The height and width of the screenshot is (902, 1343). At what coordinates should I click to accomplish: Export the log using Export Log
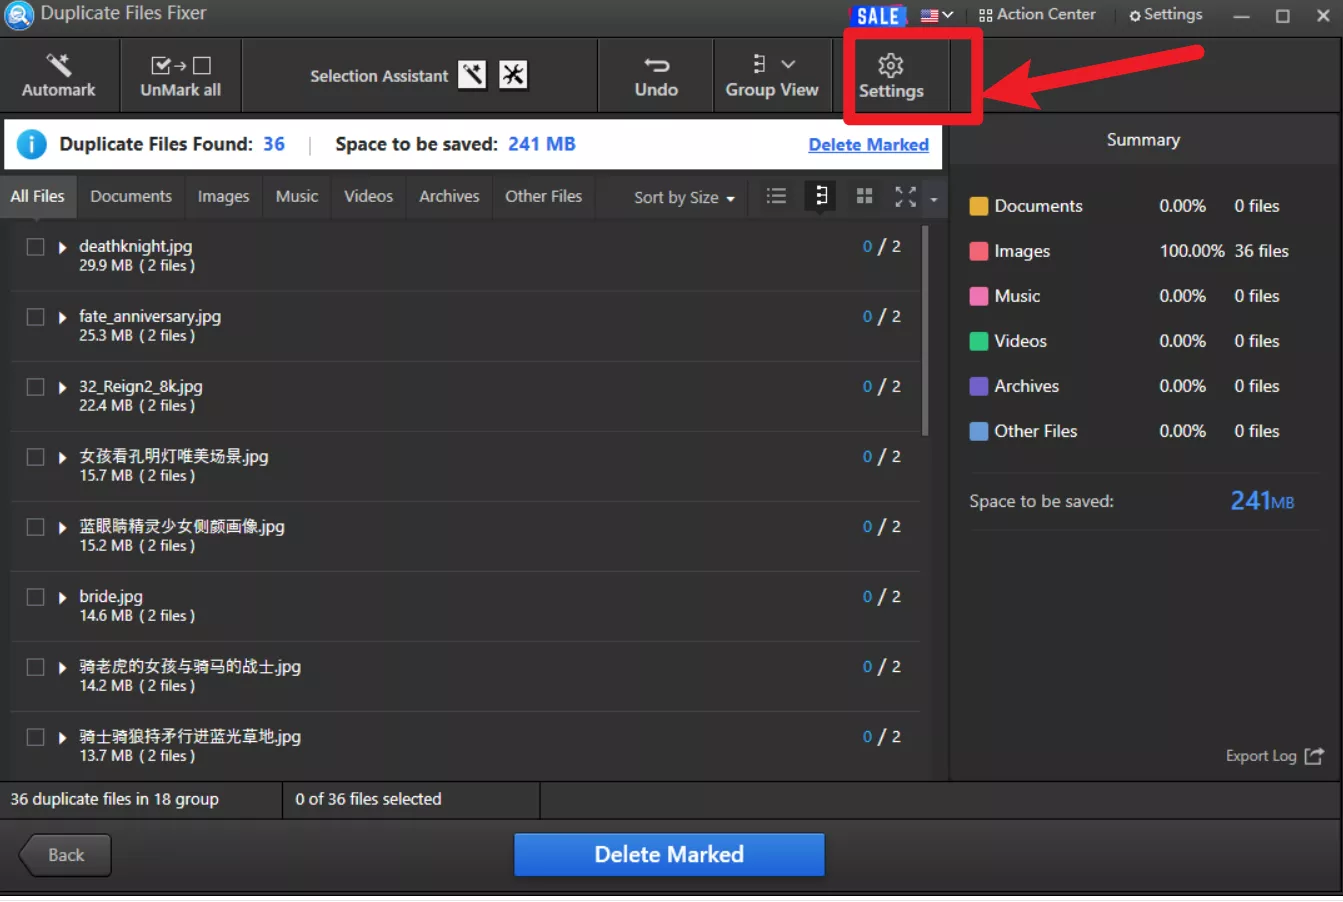1275,756
